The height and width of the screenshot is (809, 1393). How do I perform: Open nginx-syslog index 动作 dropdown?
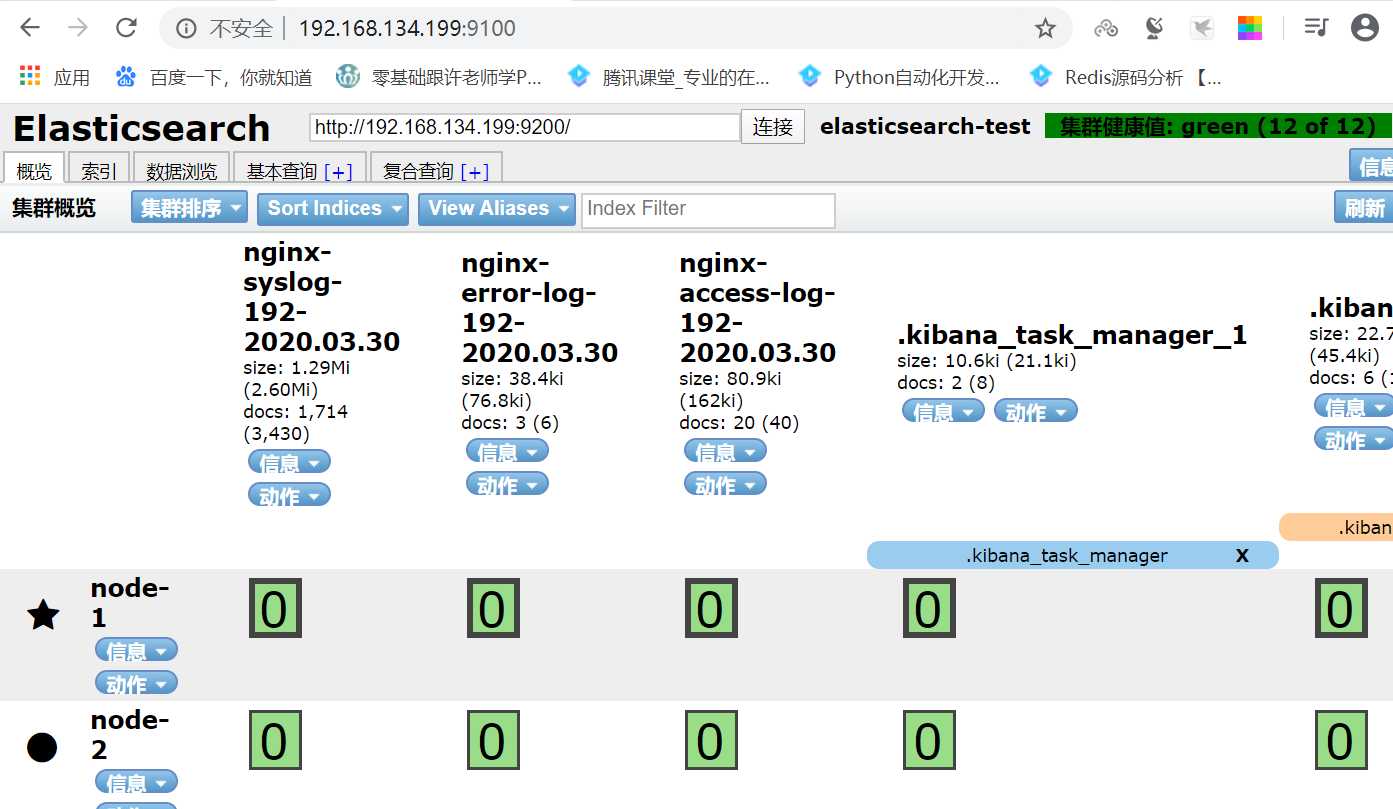click(289, 495)
